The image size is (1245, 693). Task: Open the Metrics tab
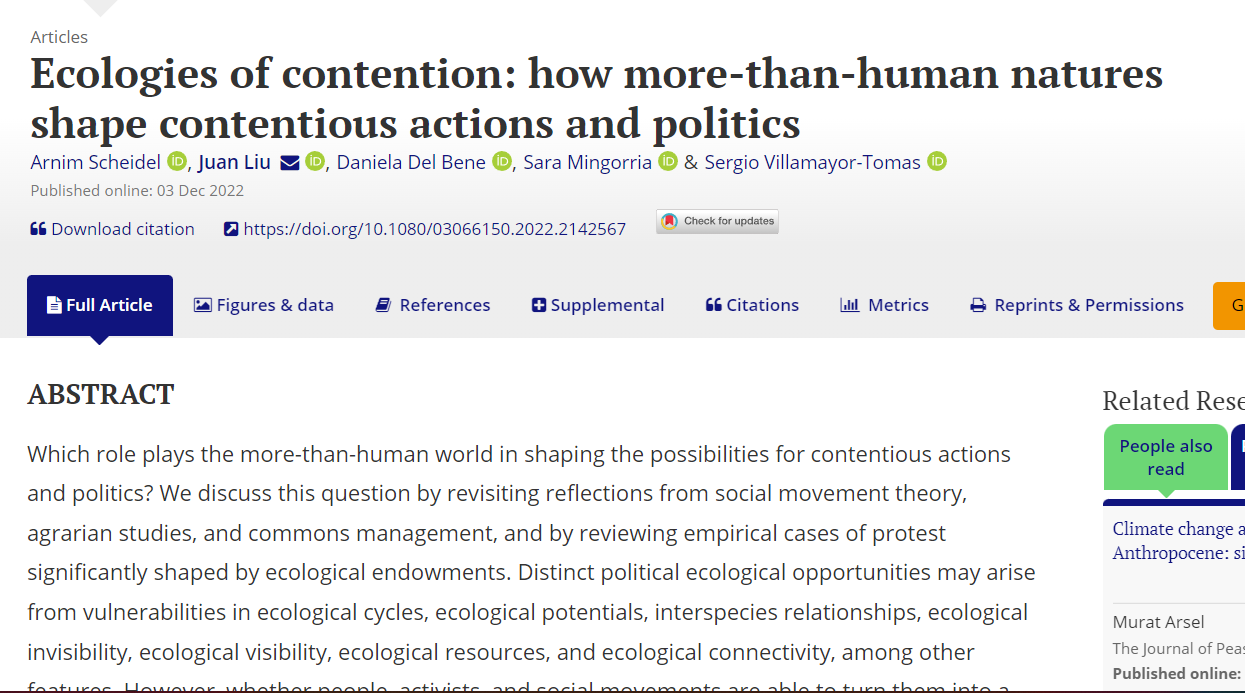[x=885, y=305]
